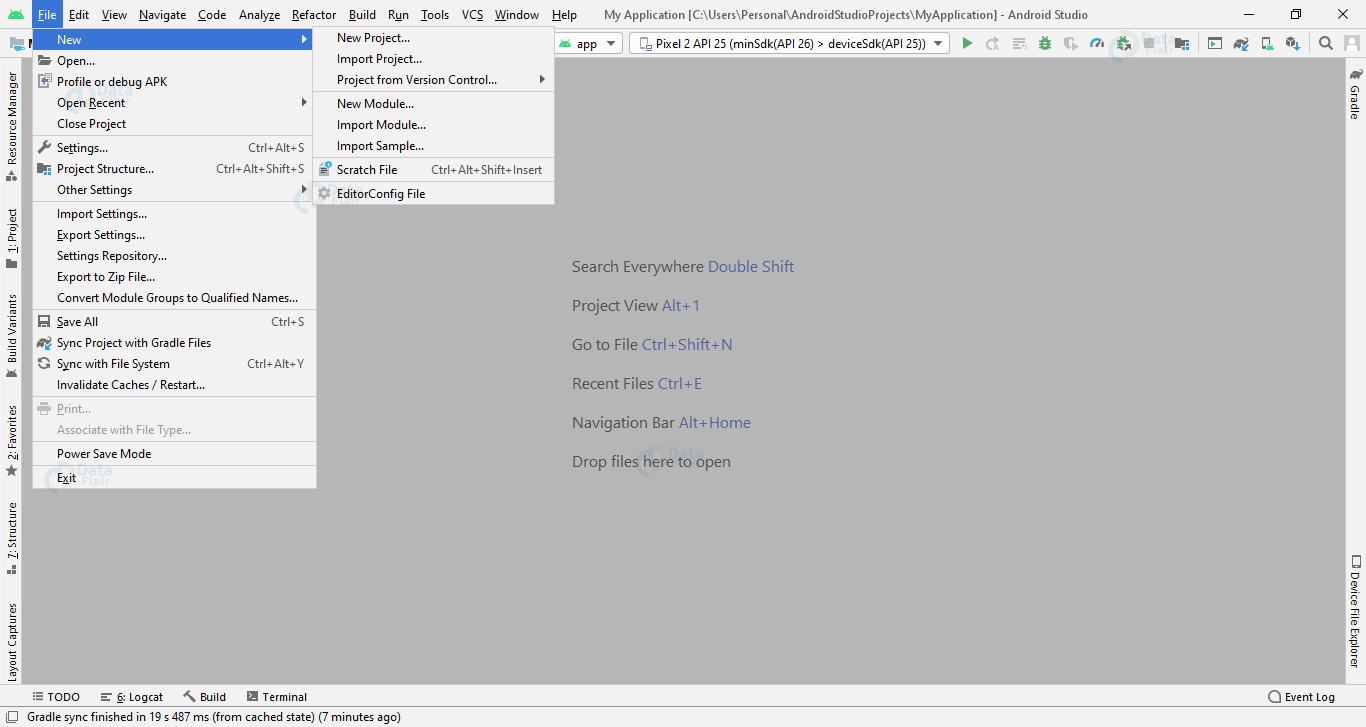Click Save All in File menu
1366x727 pixels.
click(x=174, y=322)
